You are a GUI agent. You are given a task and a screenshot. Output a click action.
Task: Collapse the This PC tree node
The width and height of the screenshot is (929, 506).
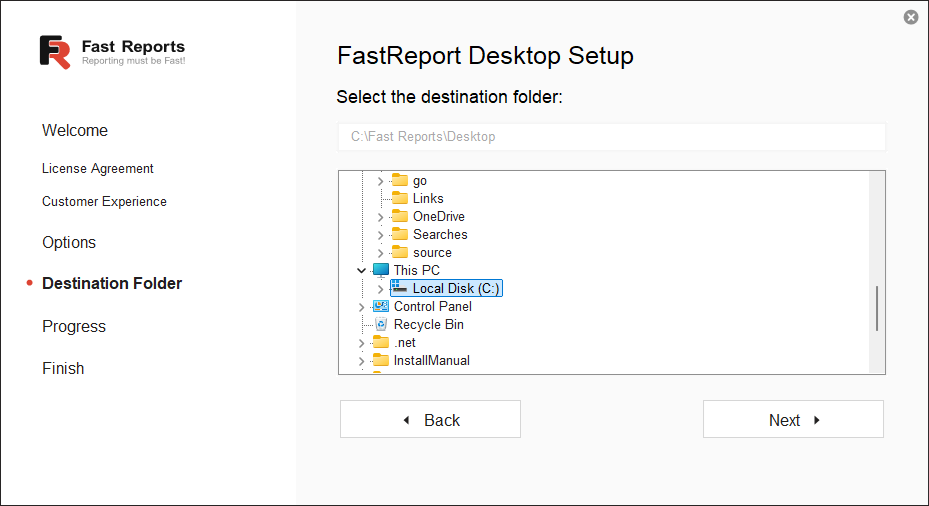361,270
